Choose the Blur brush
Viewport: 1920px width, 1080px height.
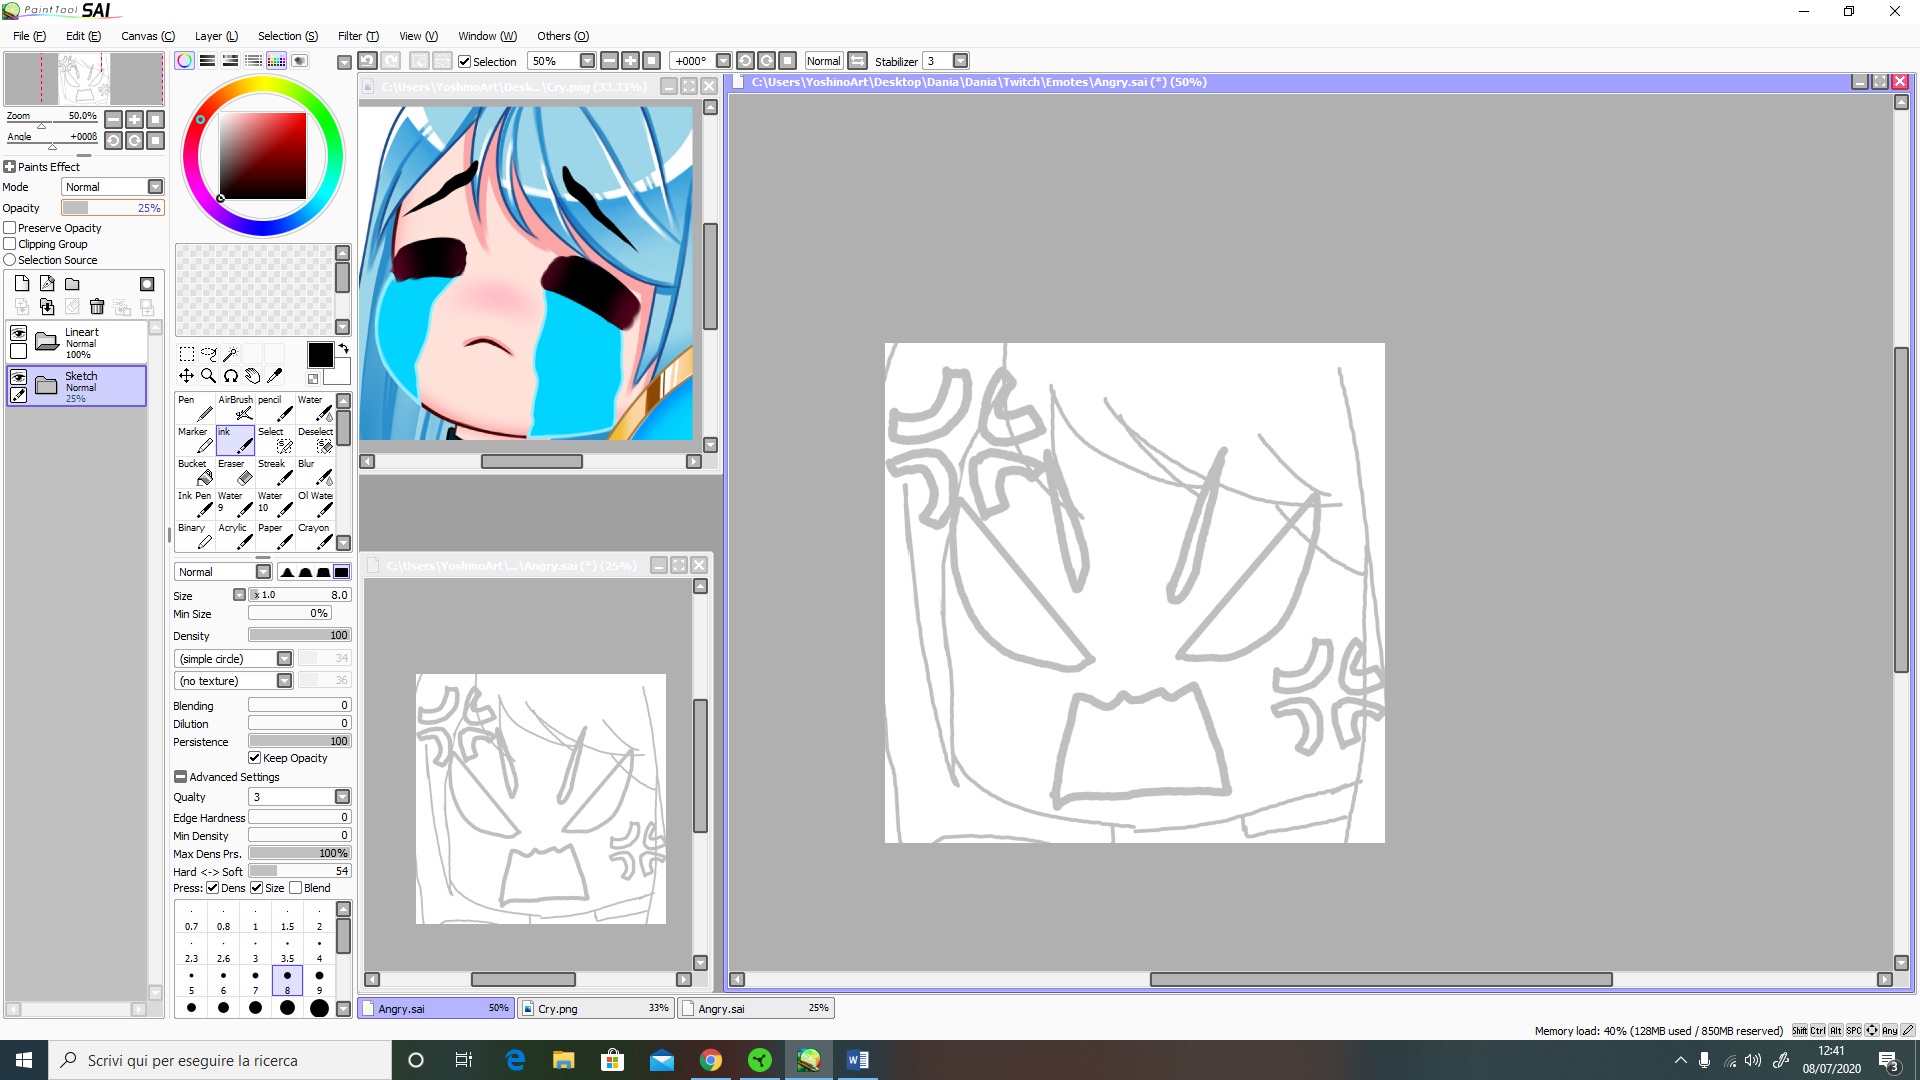[x=315, y=472]
